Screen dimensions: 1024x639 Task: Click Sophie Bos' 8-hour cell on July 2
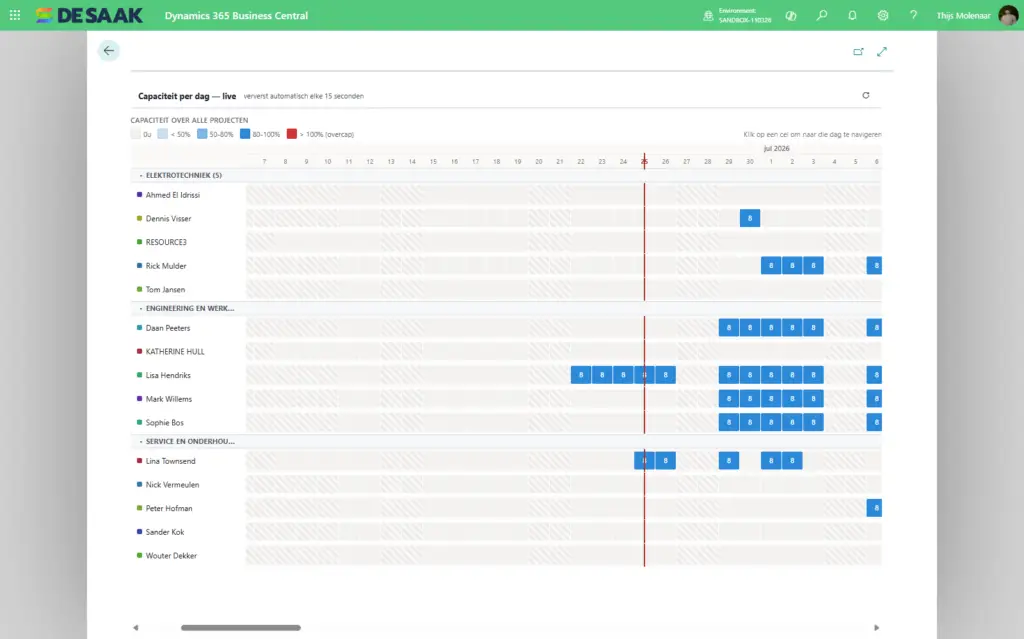click(792, 422)
